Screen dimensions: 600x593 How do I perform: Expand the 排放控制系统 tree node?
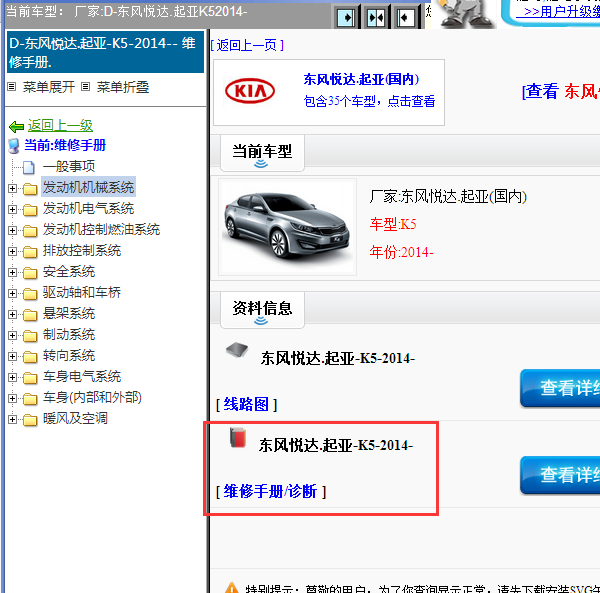12,251
